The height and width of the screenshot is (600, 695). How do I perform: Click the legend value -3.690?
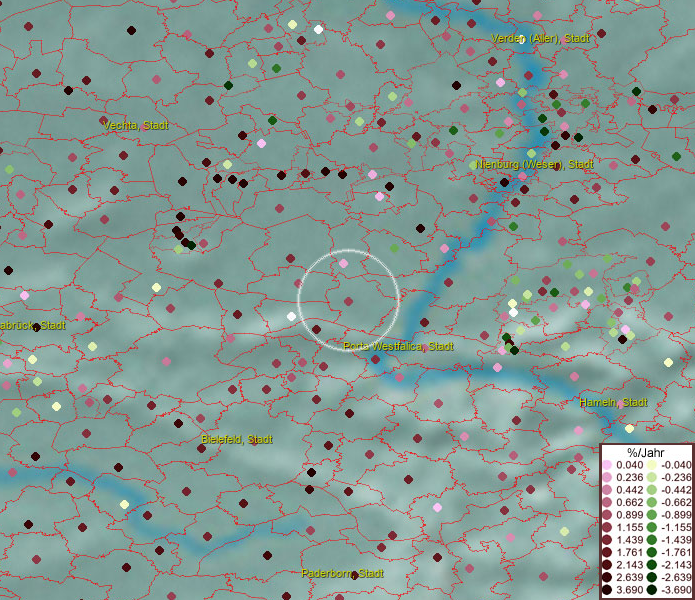[x=676, y=590]
